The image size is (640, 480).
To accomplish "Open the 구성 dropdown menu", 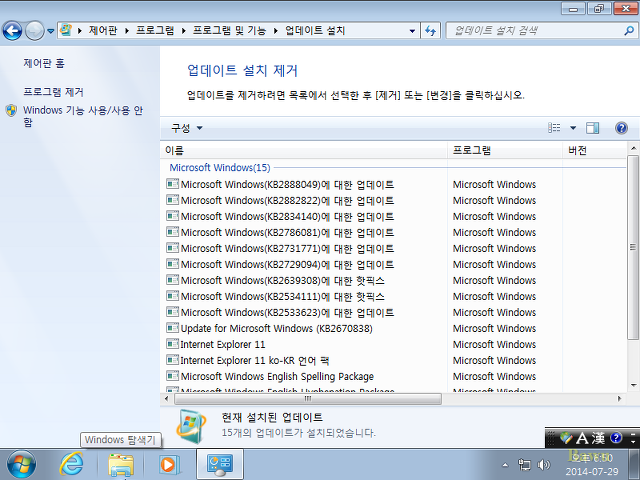I will click(187, 128).
